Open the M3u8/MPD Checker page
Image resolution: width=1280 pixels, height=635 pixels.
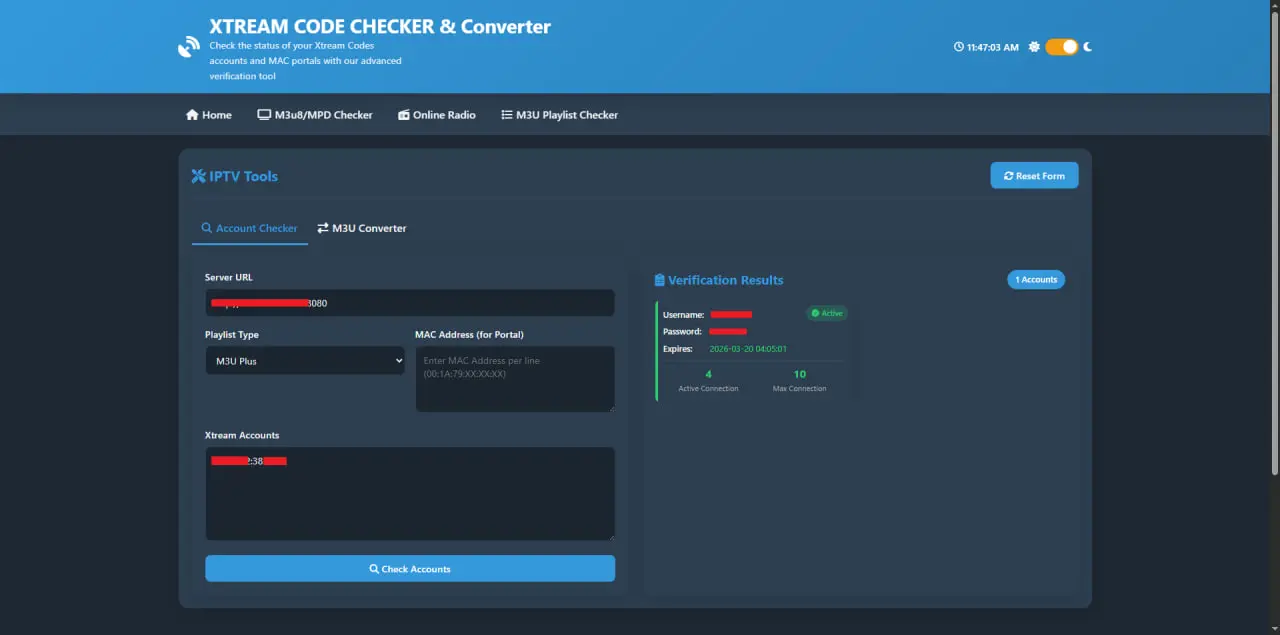315,115
